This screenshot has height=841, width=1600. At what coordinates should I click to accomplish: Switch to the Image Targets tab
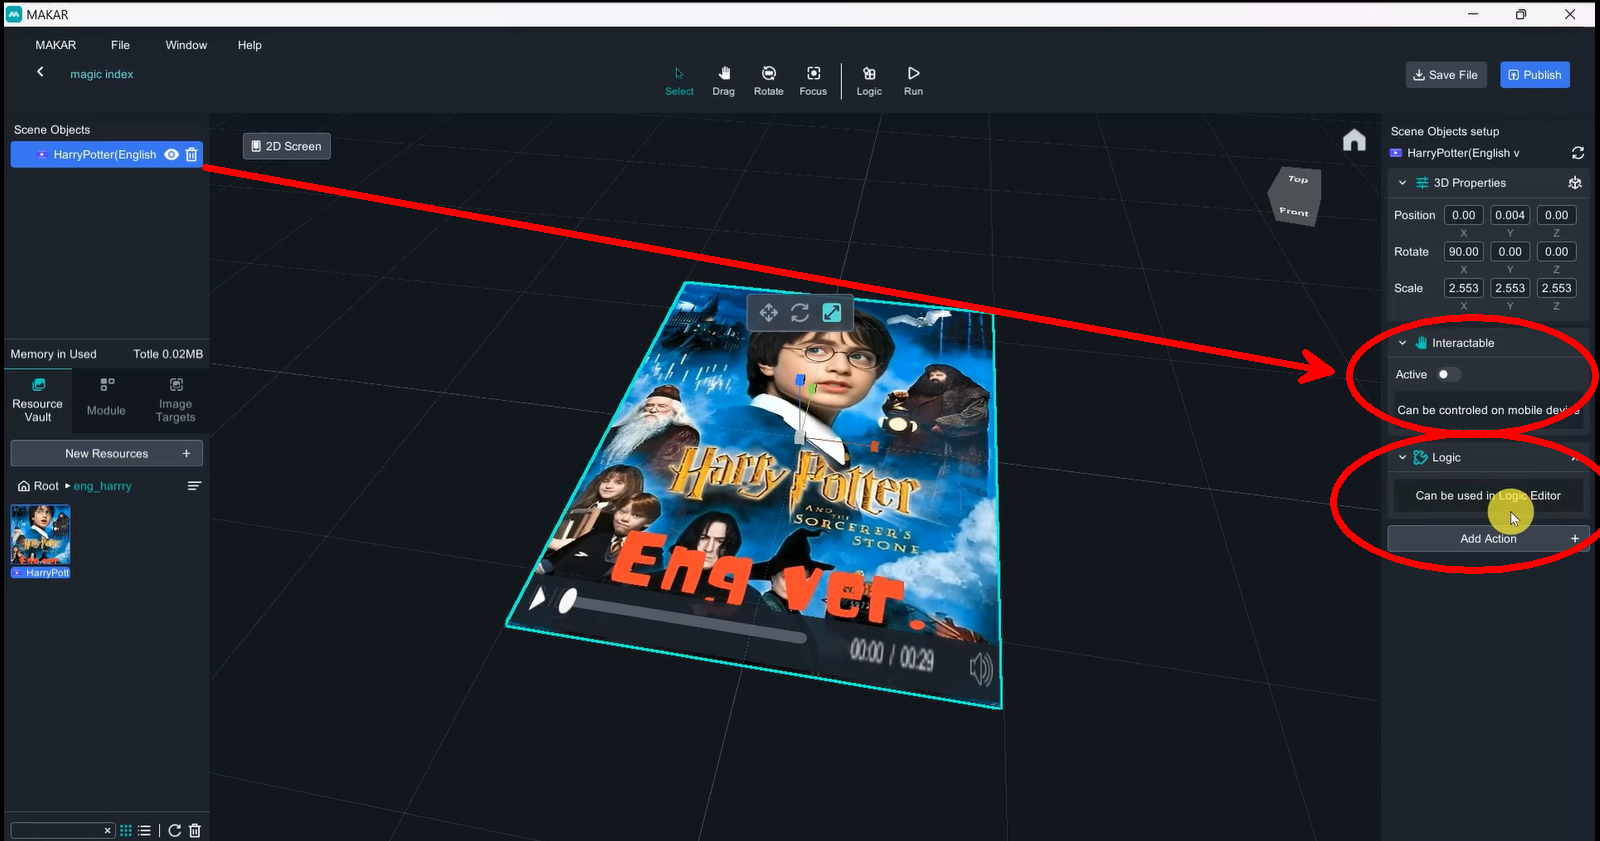175,400
